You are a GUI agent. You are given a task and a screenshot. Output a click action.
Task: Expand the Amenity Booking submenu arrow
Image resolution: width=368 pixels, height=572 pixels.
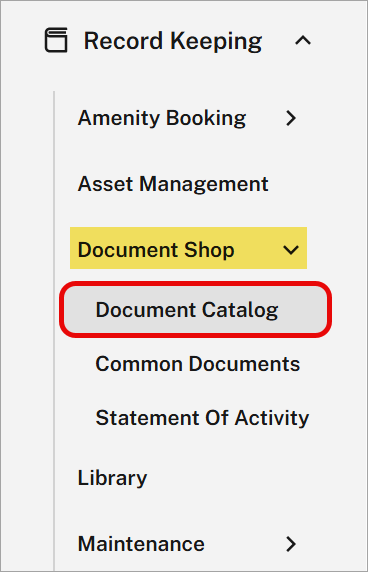coord(291,118)
